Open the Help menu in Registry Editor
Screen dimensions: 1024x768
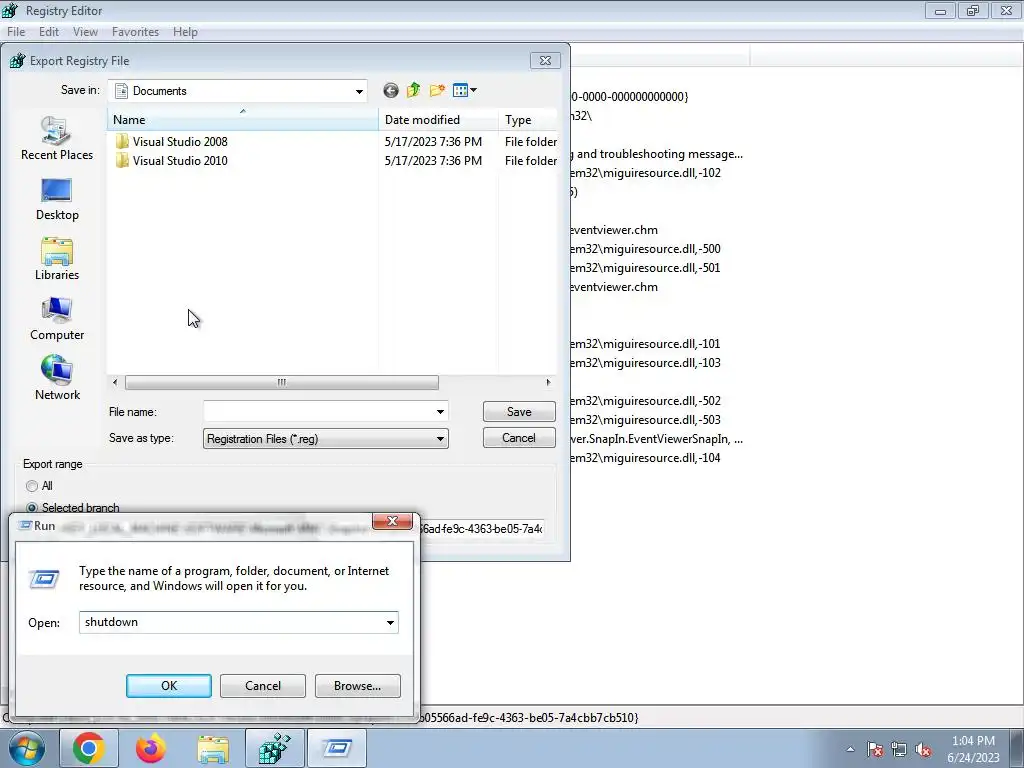tap(185, 32)
